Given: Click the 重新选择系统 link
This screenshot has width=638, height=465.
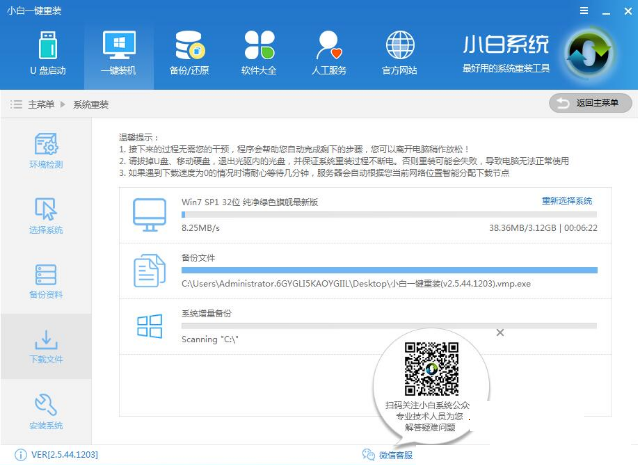Looking at the screenshot, I should (566, 201).
